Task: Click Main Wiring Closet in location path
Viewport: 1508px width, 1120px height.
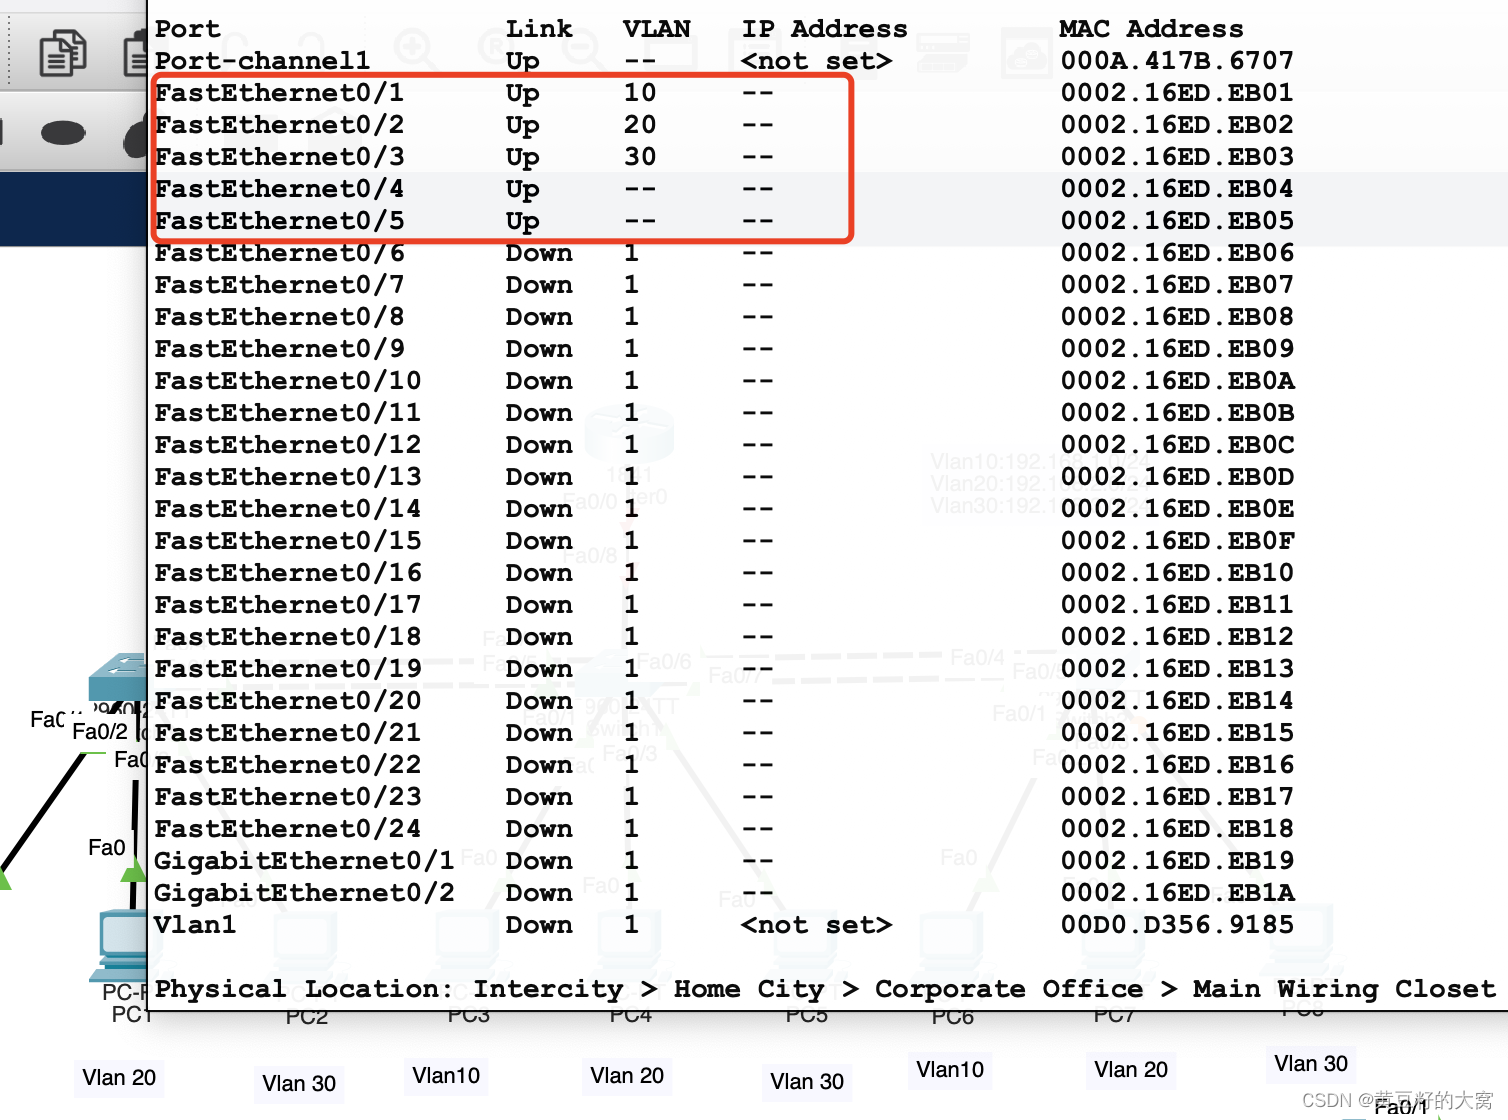Action: click(x=1344, y=989)
